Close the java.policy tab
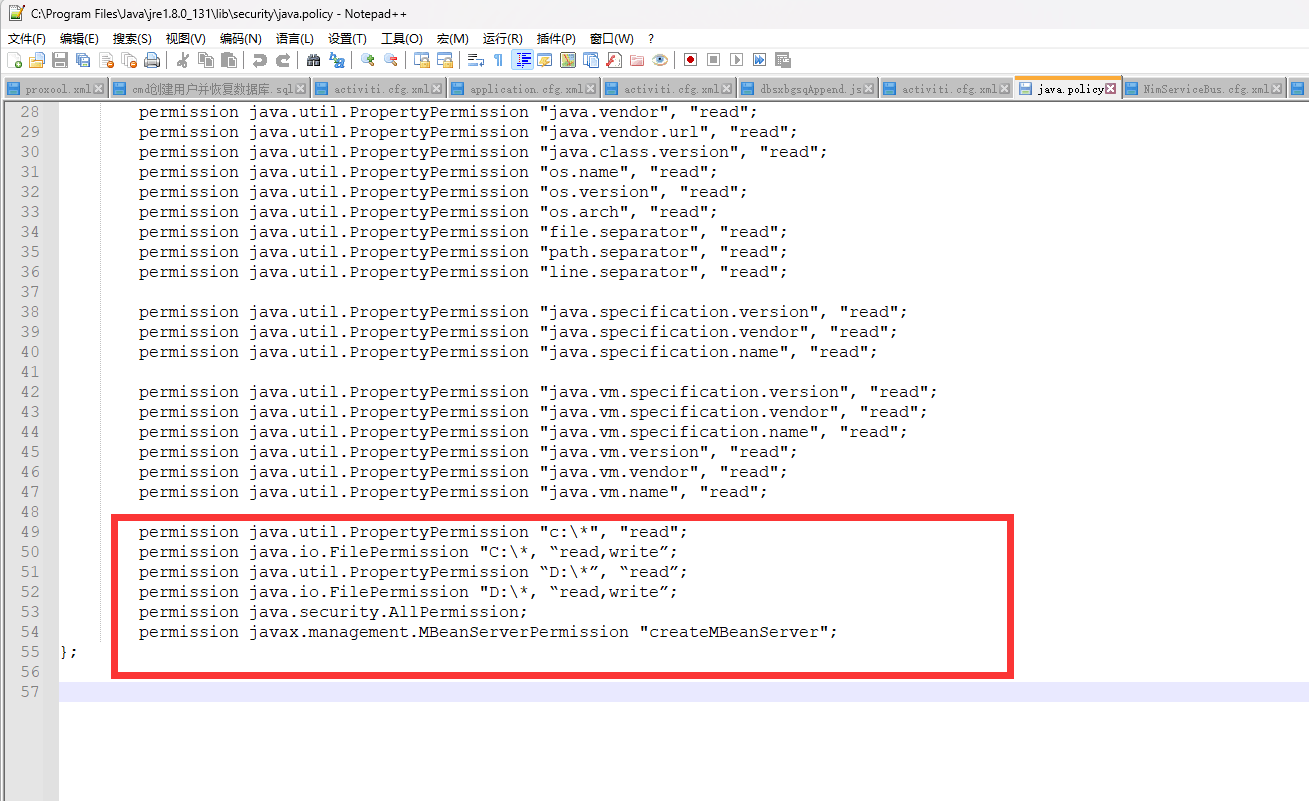The image size is (1309, 801). [1111, 89]
